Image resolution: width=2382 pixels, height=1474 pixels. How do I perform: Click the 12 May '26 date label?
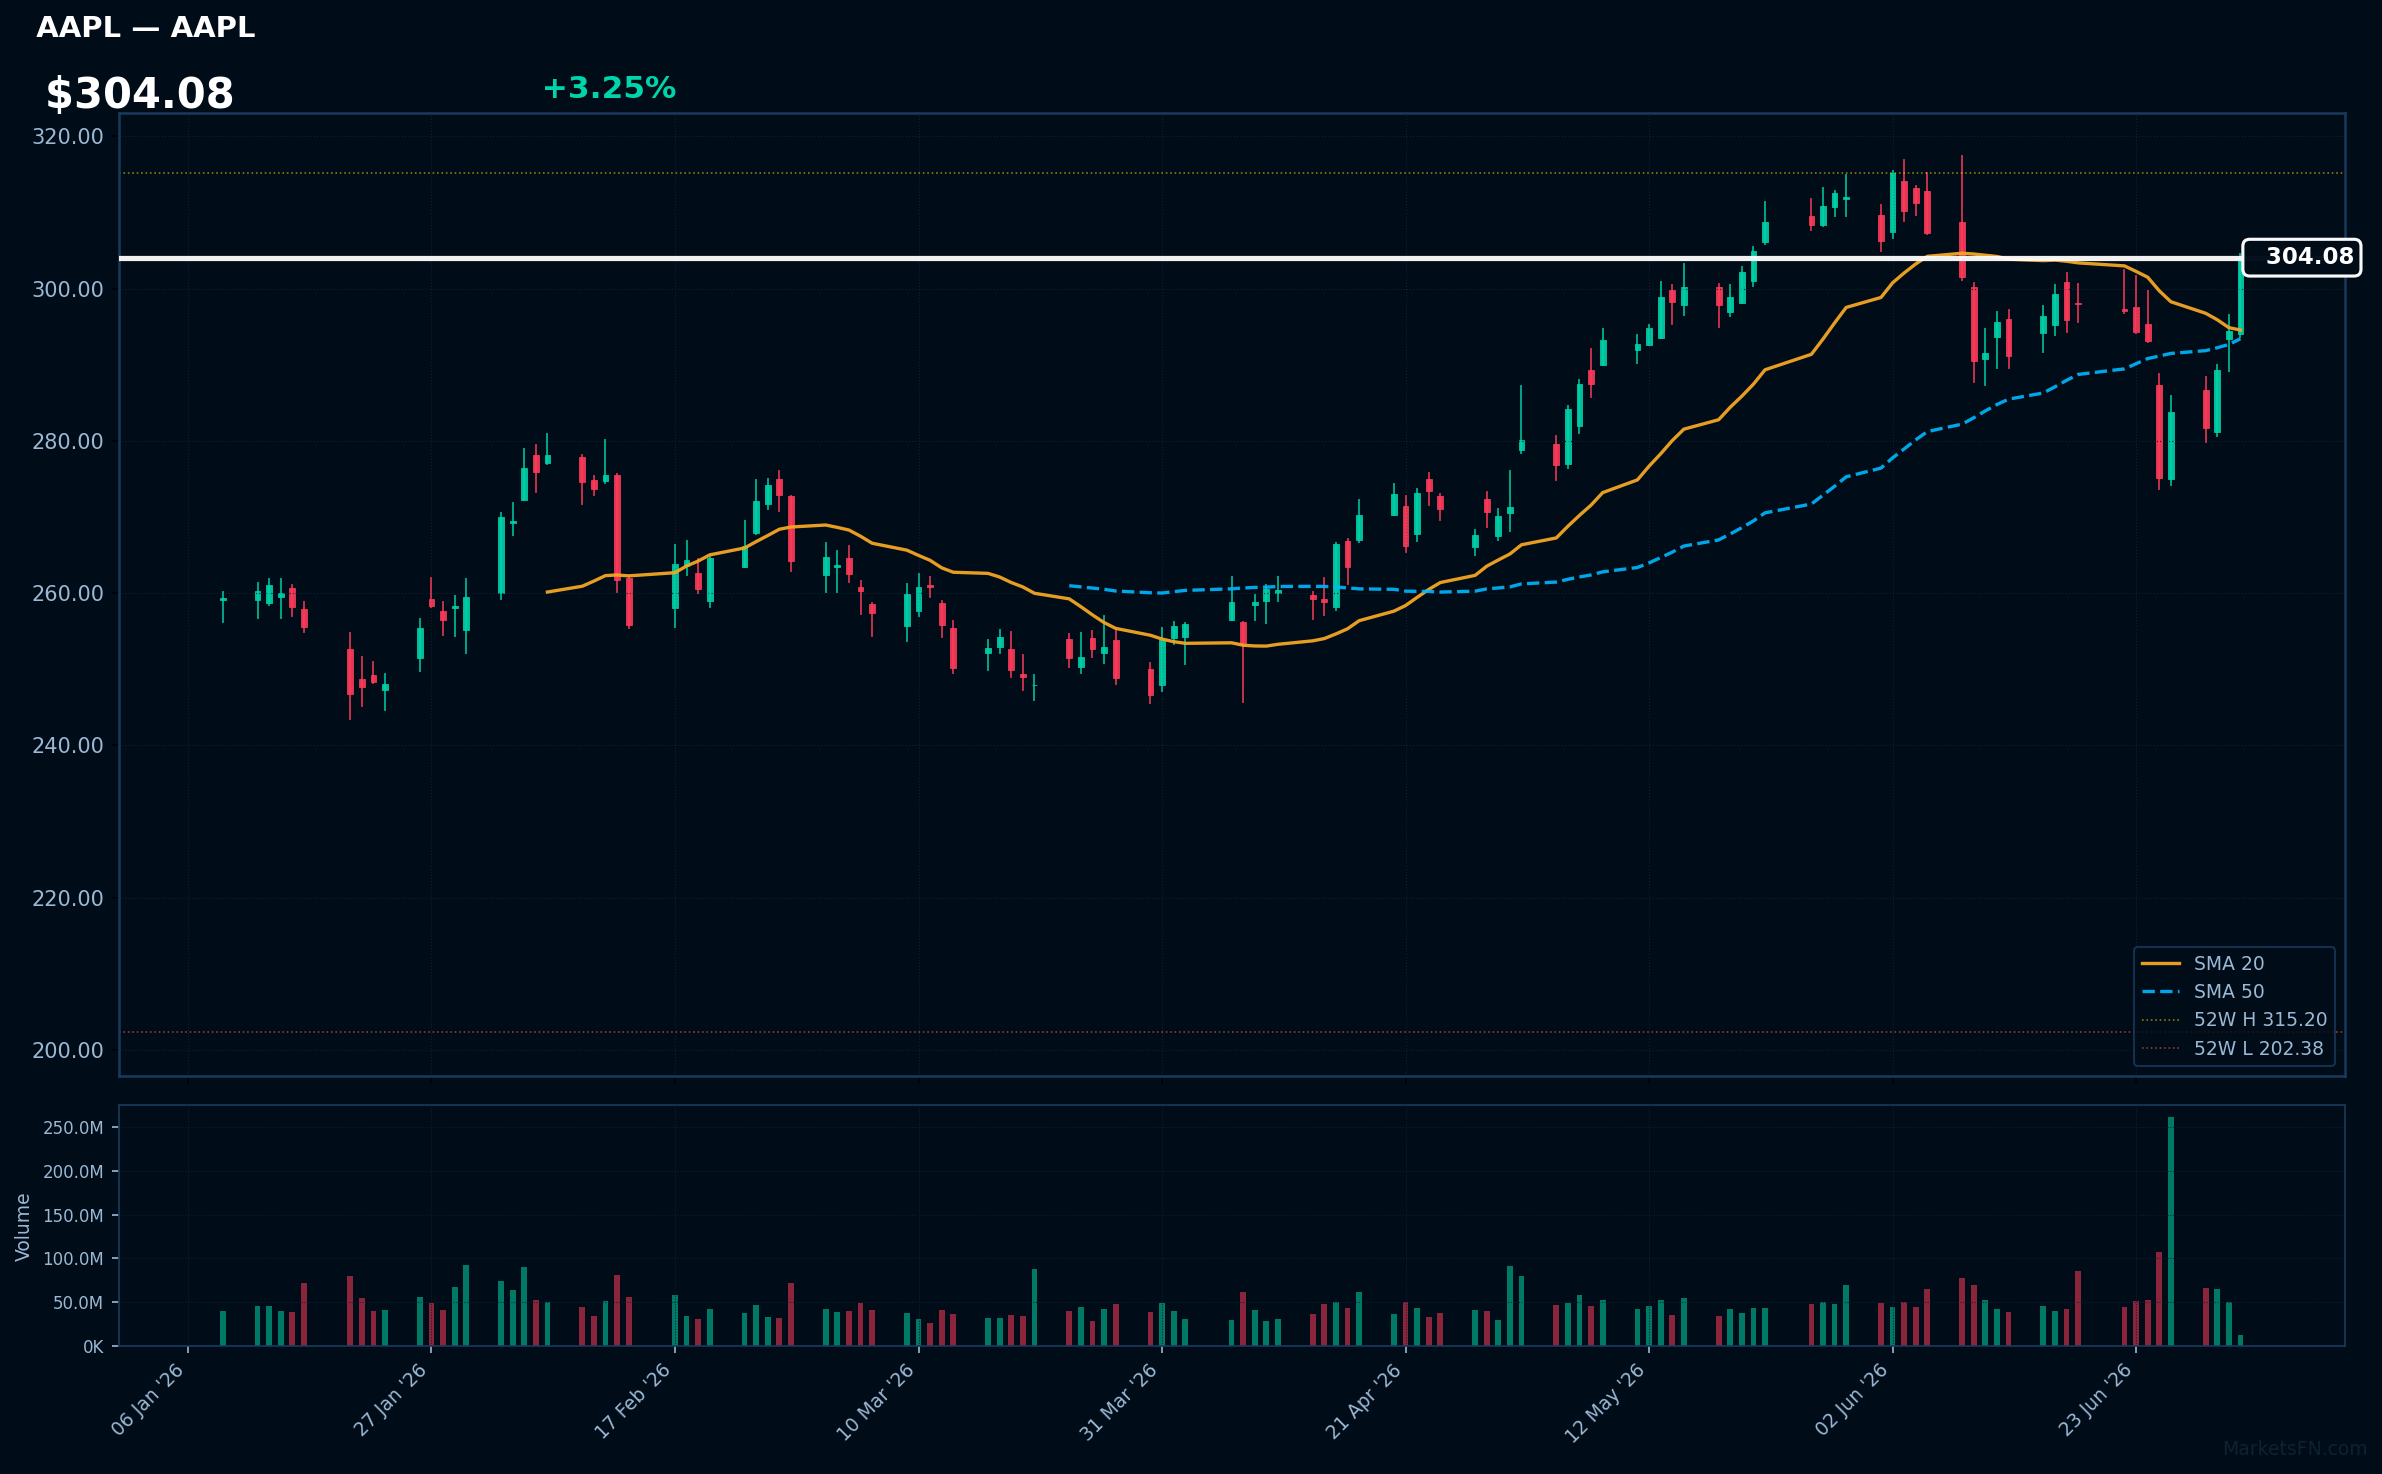1605,1402
